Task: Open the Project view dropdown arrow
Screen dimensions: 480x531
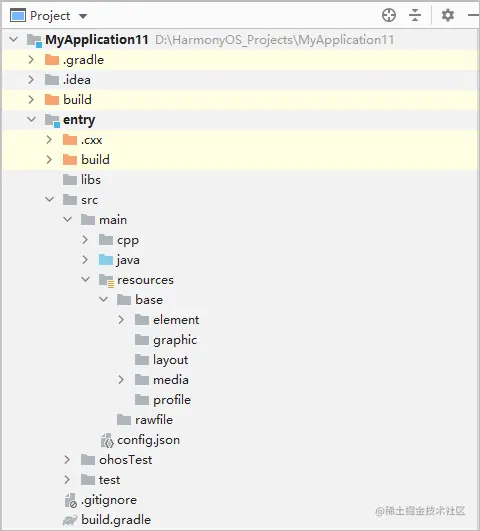Action: (83, 16)
